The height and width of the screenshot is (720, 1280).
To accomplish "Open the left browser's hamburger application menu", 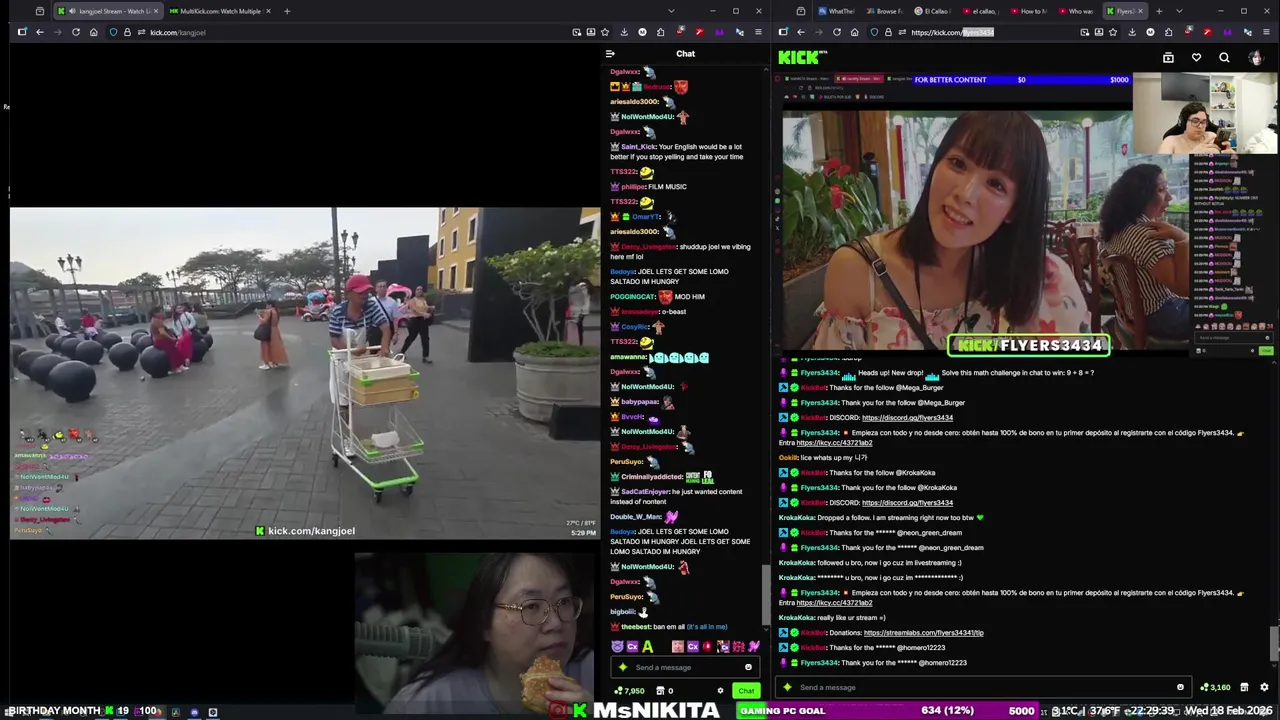I will [x=758, y=32].
